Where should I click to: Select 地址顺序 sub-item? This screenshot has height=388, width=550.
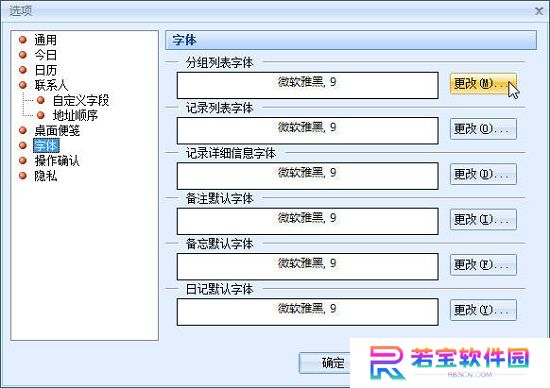click(75, 115)
